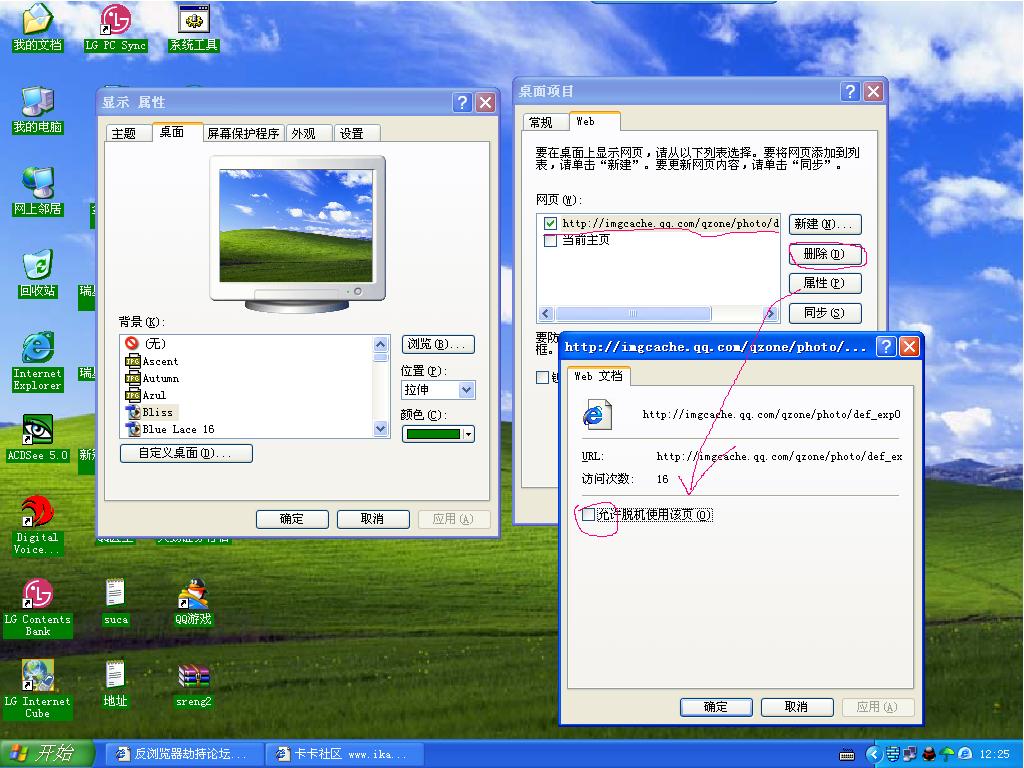Switch to 卡卡社区 taskbar window
Viewport: 1024px width, 768px height.
346,754
